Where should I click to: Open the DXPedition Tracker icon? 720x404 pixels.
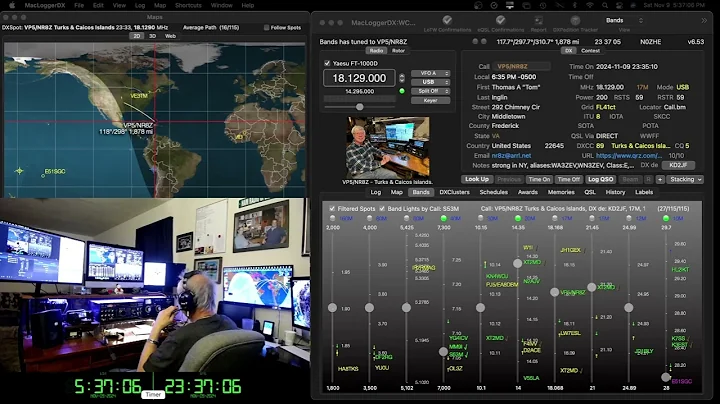[574, 20]
